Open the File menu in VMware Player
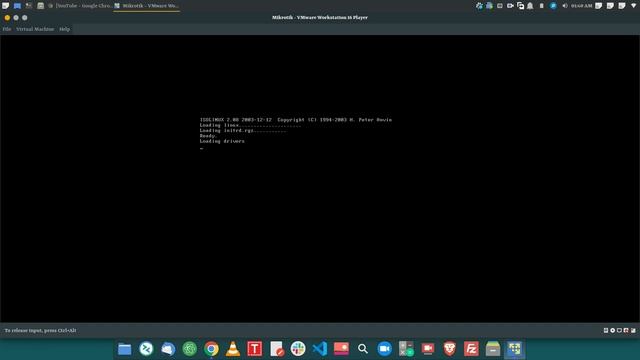 click(7, 29)
